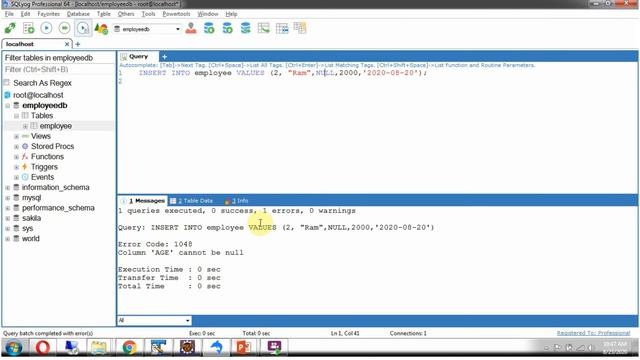640x360 pixels.
Task: Select the sys database in tree
Action: click(27, 229)
